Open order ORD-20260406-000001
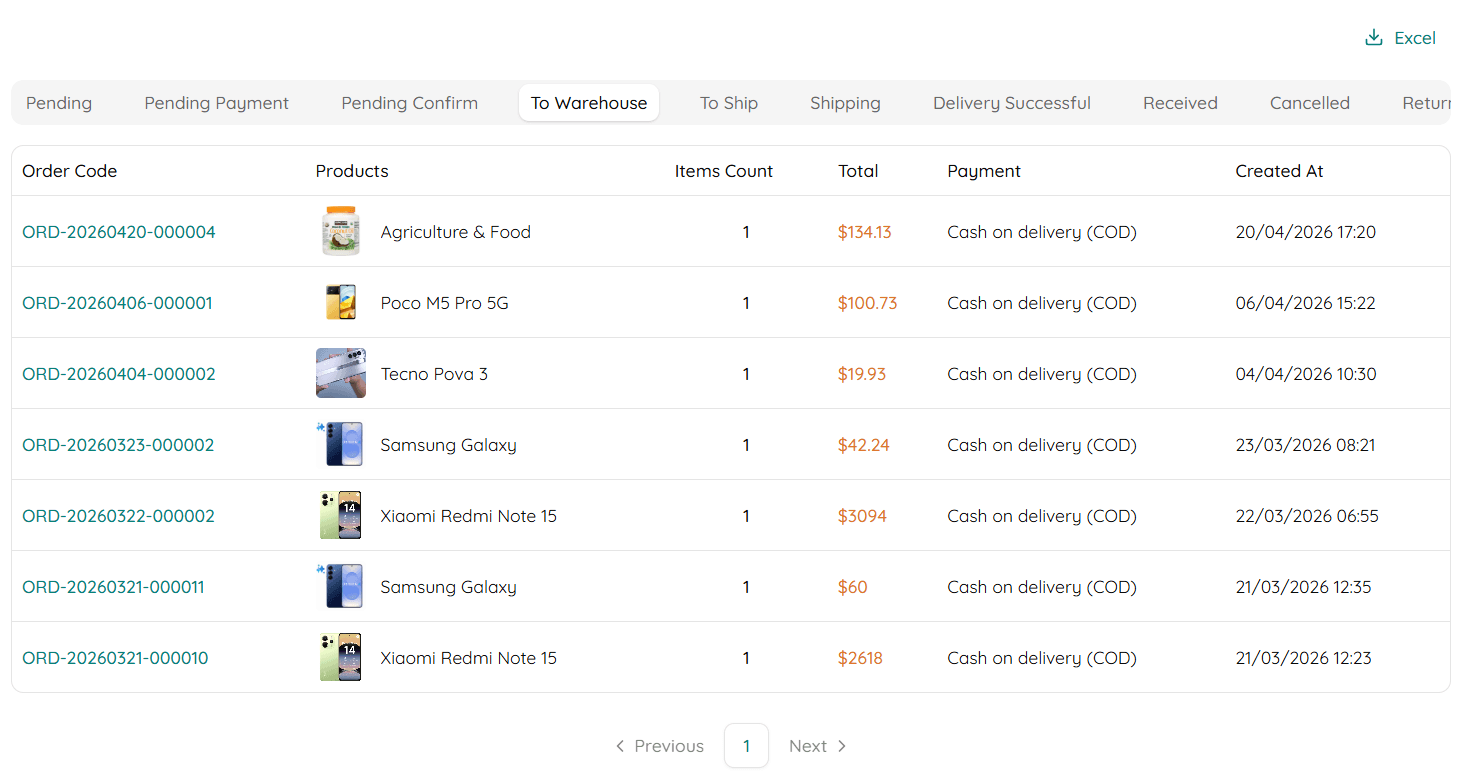Image resolution: width=1466 pixels, height=772 pixels. [x=117, y=303]
